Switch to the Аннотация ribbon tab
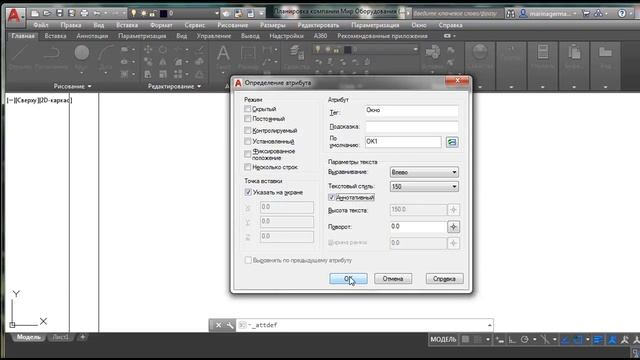640x360 pixels. (x=92, y=36)
